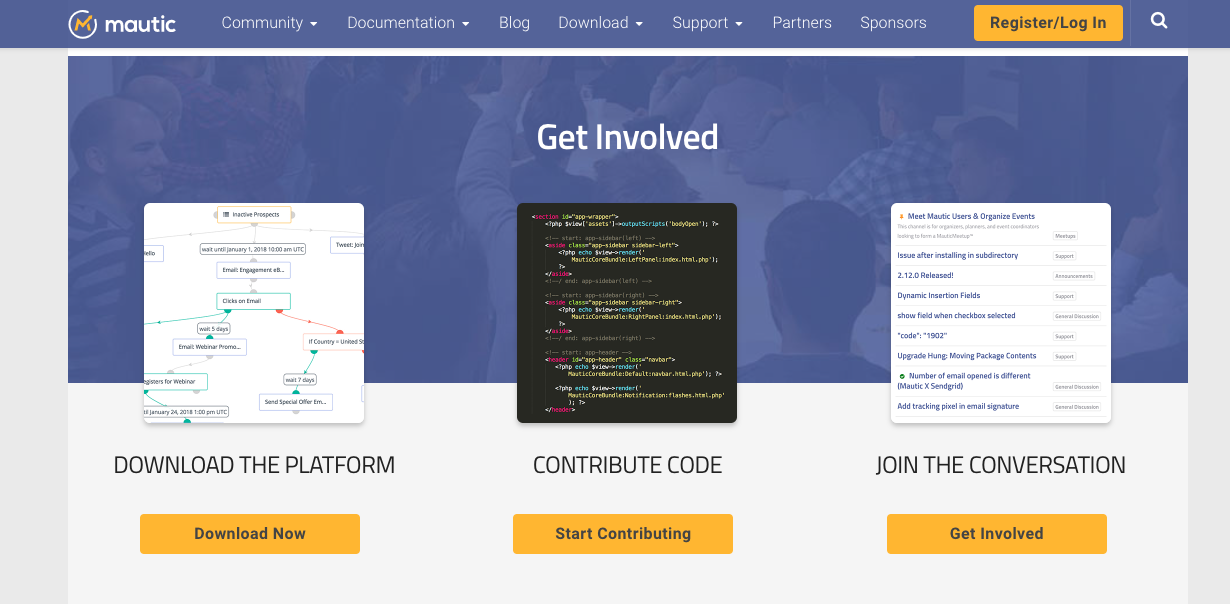Image resolution: width=1230 pixels, height=604 pixels.
Task: Click the Download Now button
Action: (x=250, y=533)
